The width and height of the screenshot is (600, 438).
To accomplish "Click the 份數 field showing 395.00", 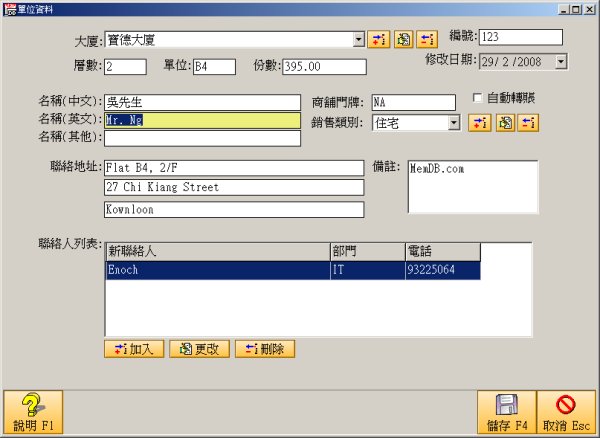I will point(324,67).
